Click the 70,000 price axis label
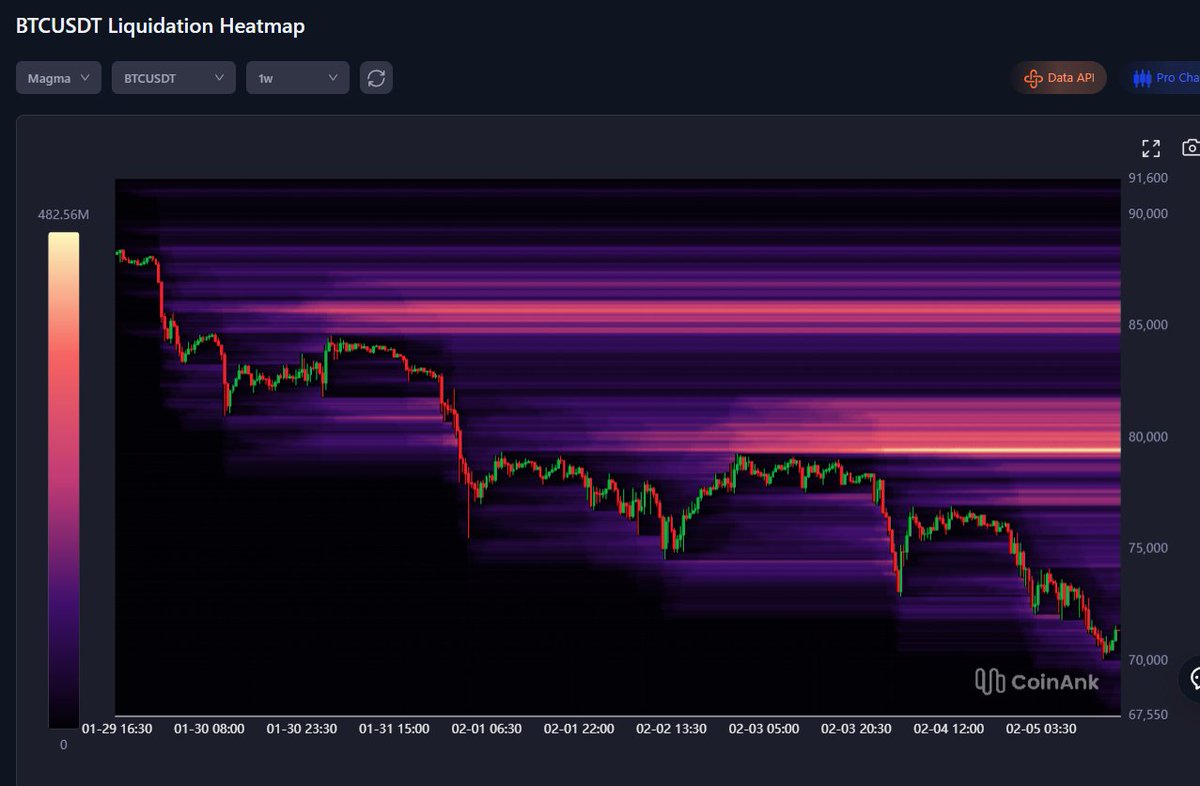The width and height of the screenshot is (1200, 786). coord(1148,660)
